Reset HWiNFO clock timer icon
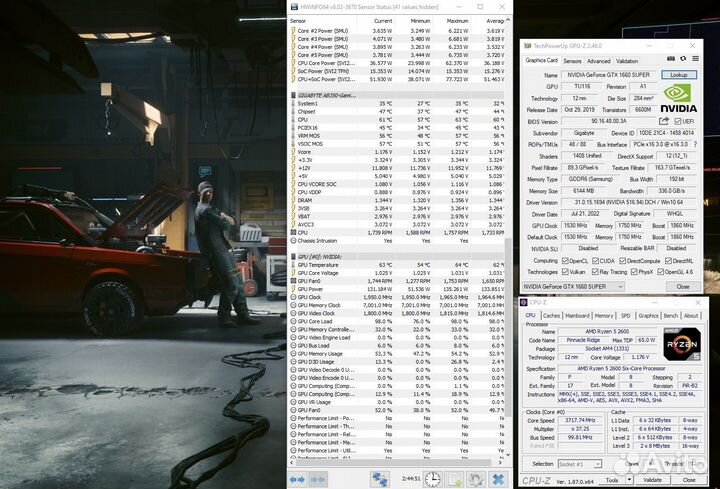720x489 pixels. pos(432,479)
